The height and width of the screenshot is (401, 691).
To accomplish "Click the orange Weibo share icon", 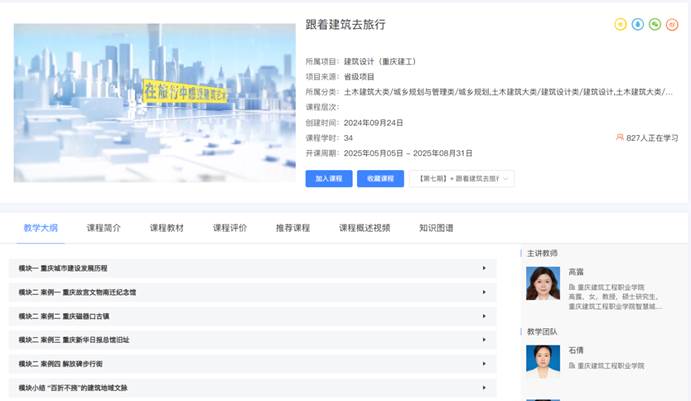I will pos(671,24).
